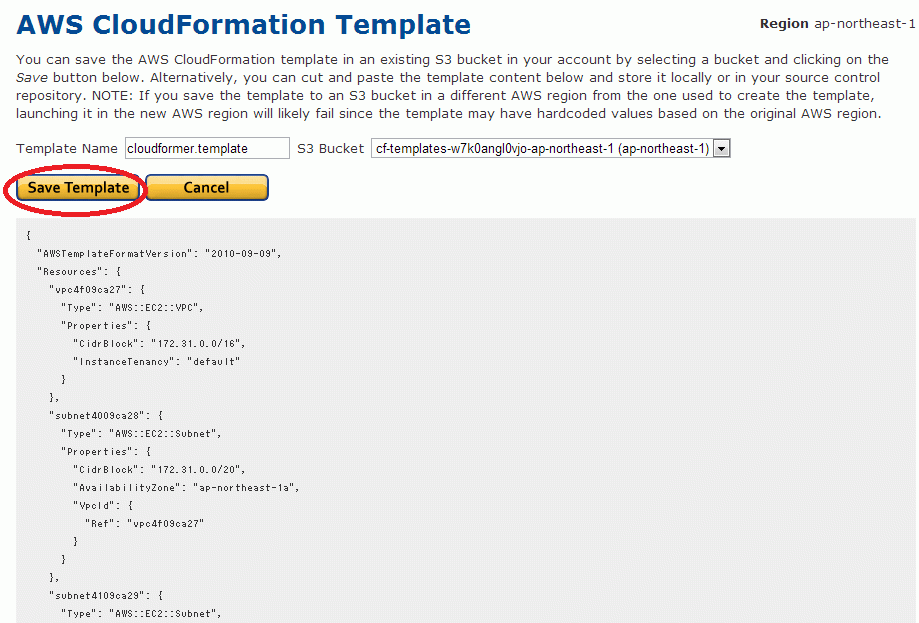This screenshot has height=623, width=919.
Task: Click the AWS::EC2::VPC type line
Action: click(132, 308)
